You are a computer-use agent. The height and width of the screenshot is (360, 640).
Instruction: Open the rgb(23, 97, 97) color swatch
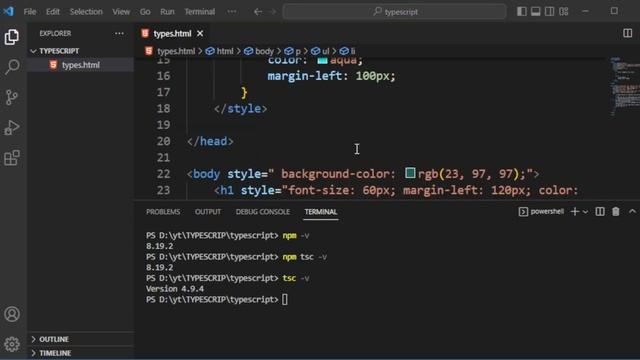coord(410,173)
